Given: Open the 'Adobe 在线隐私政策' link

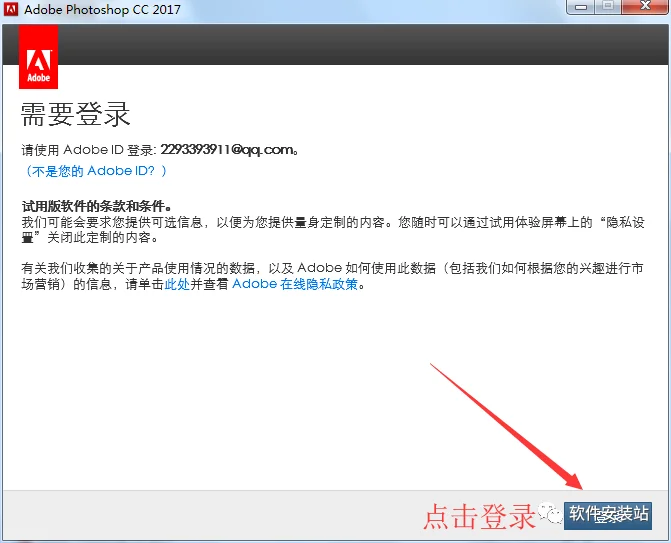Looking at the screenshot, I should (x=295, y=284).
